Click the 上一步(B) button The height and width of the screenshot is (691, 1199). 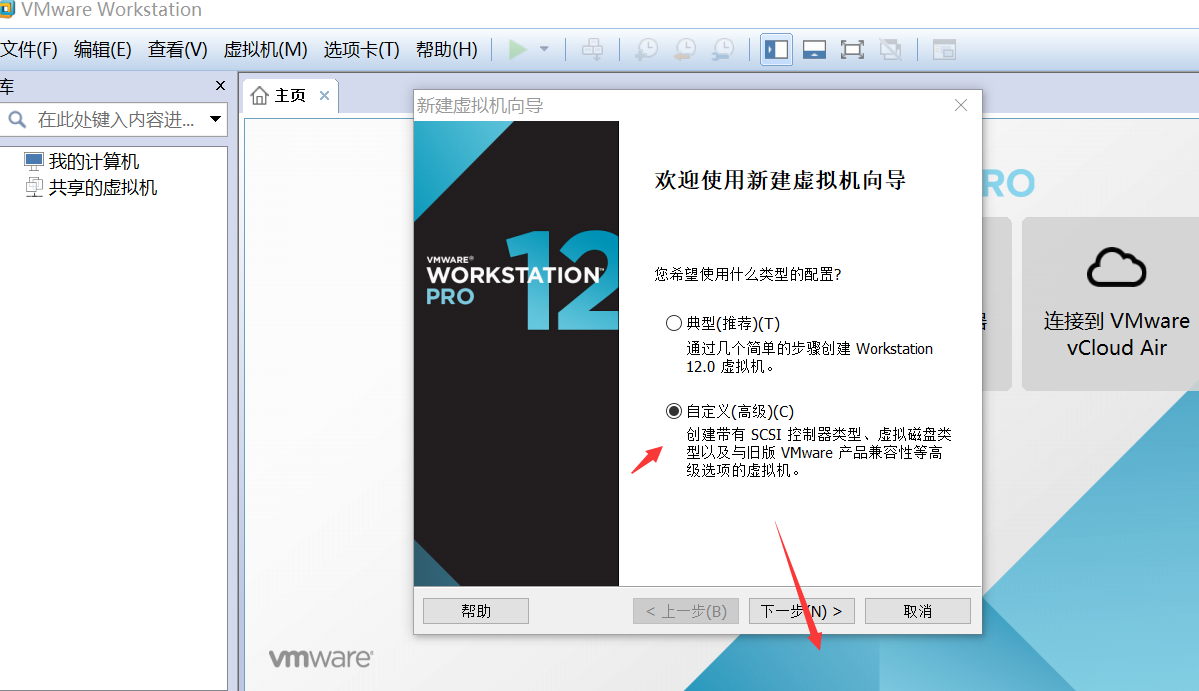click(x=686, y=611)
